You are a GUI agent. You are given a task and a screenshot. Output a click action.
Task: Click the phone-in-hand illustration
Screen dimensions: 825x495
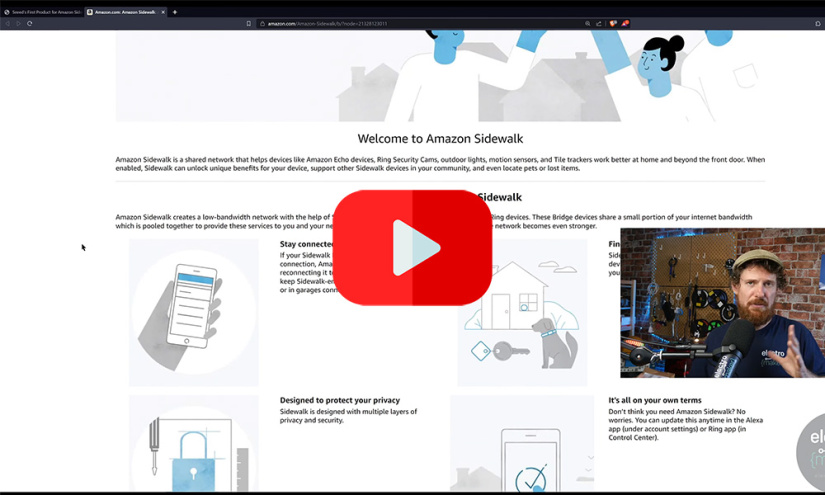194,312
